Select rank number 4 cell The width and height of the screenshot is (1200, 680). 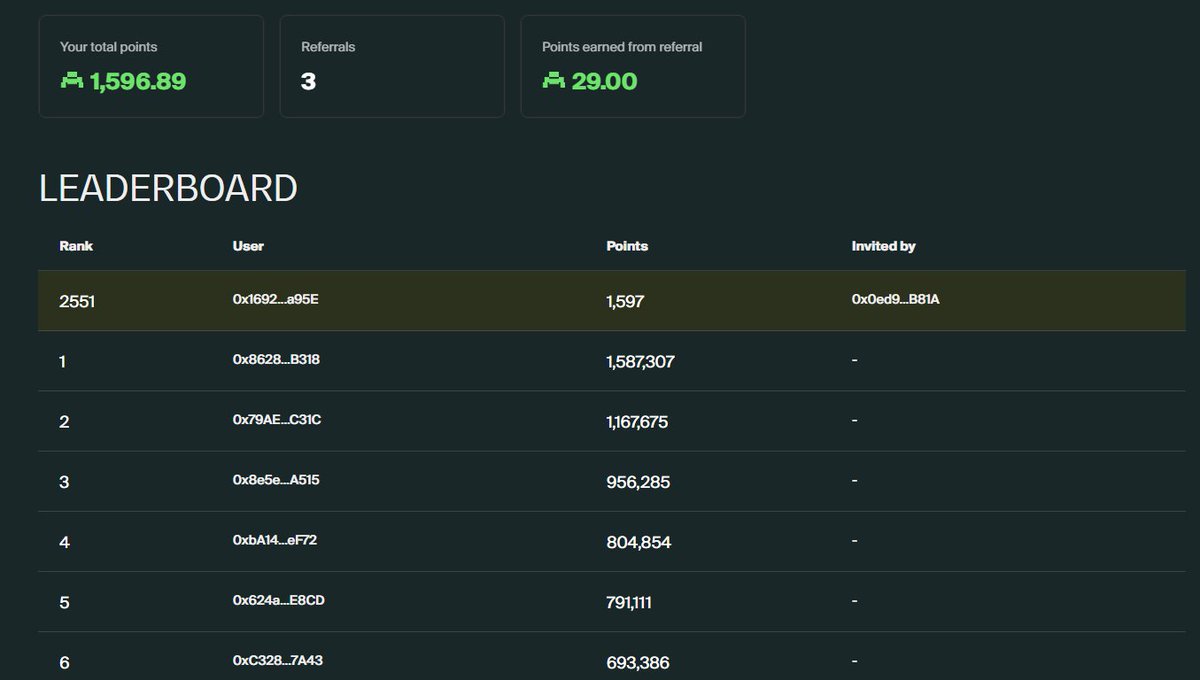(64, 542)
